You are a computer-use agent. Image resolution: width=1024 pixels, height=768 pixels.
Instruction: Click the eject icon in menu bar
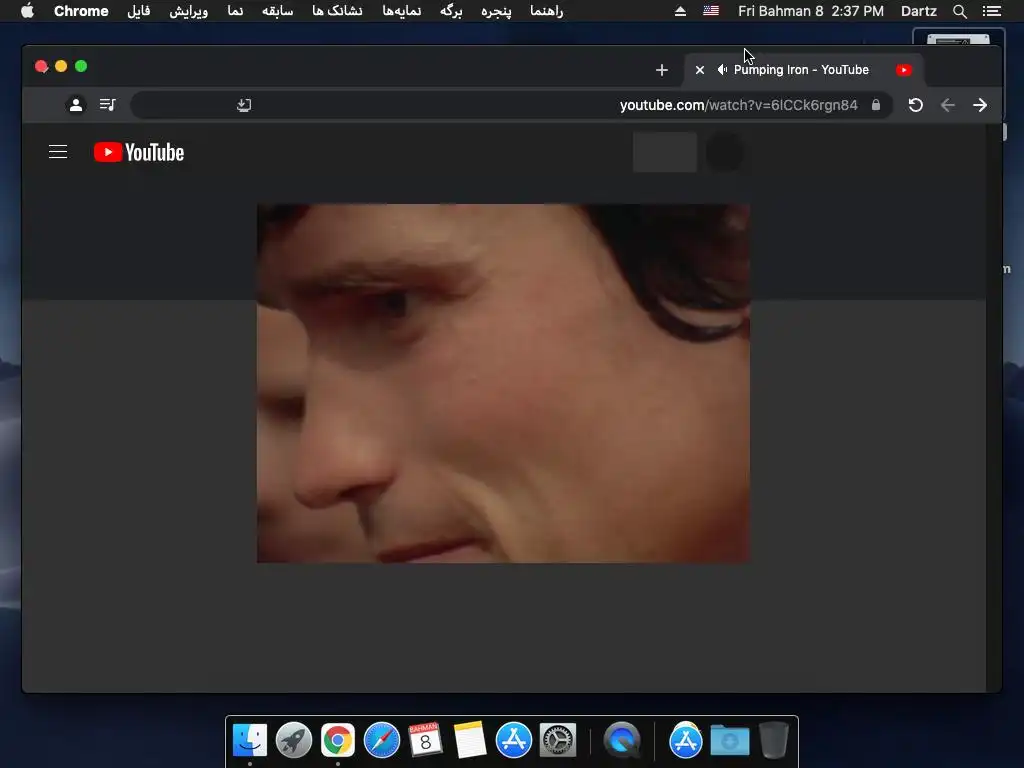click(680, 11)
